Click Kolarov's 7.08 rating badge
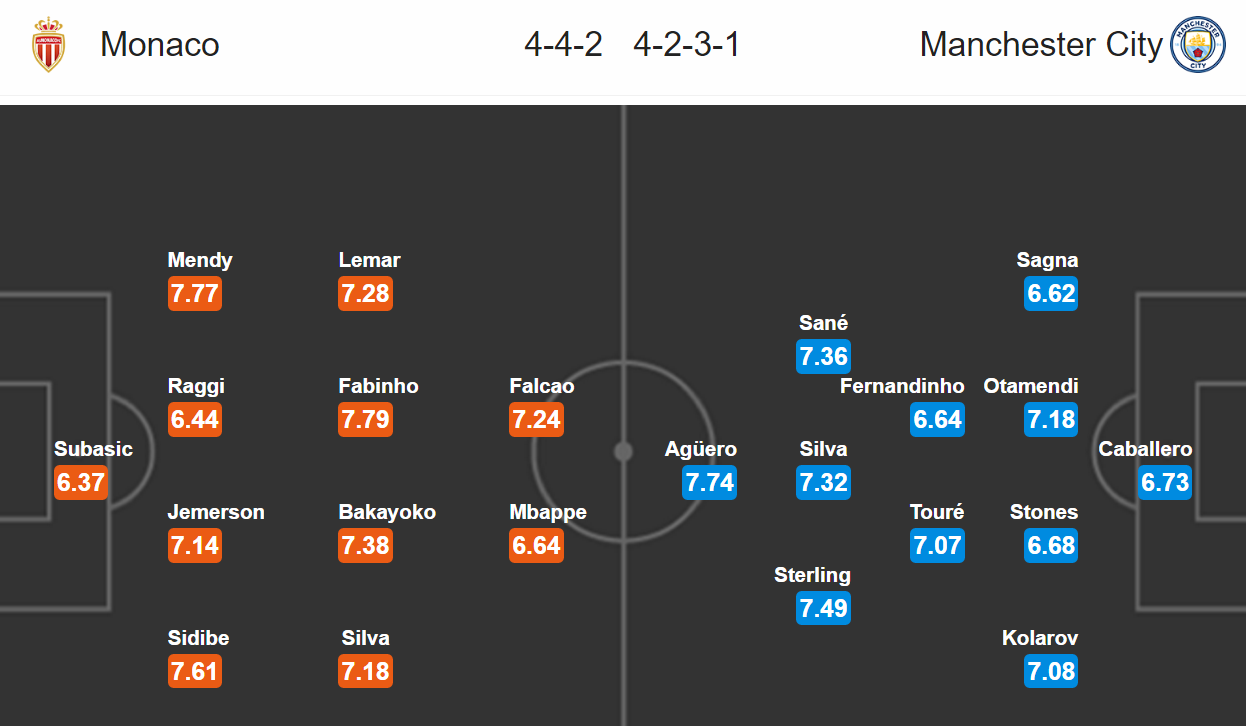 click(1051, 672)
